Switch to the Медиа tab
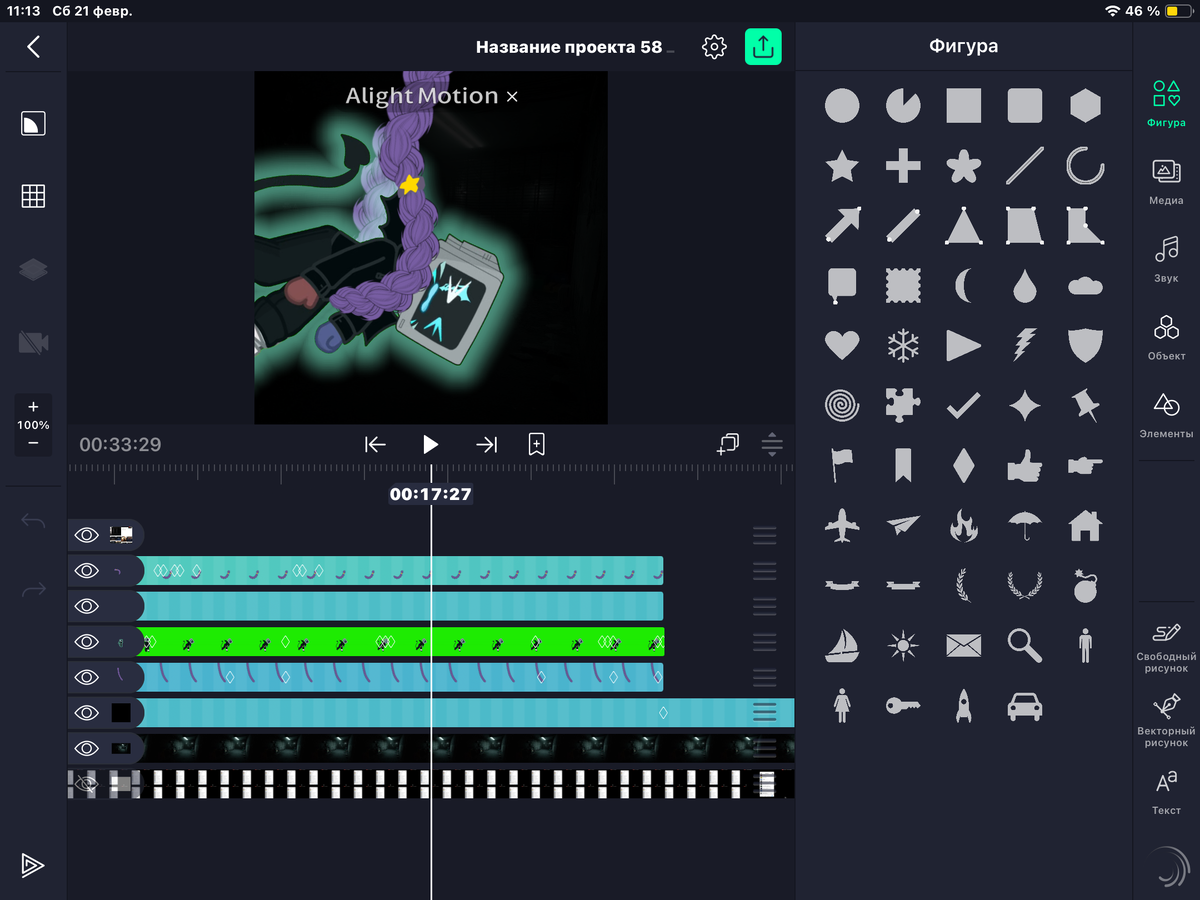 click(x=1166, y=181)
